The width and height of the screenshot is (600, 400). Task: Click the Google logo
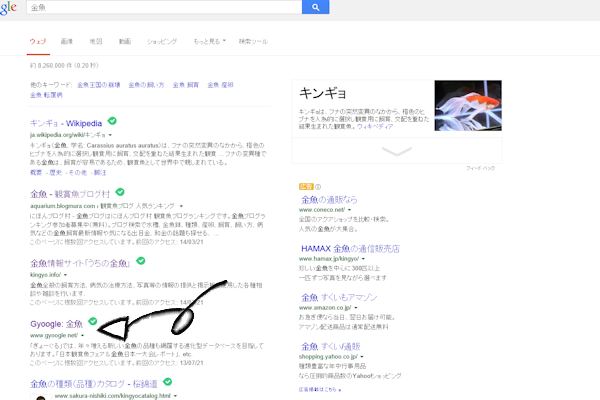pos(8,8)
